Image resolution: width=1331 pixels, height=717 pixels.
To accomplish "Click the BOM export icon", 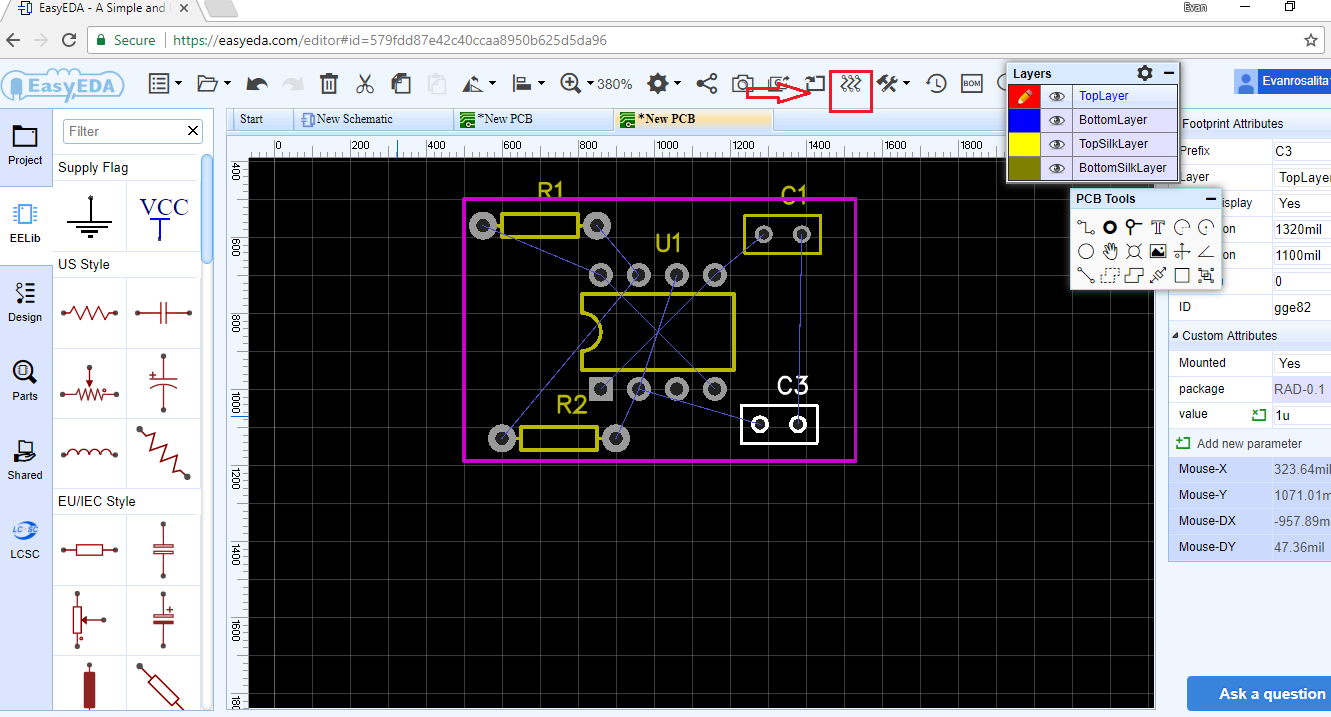I will (x=971, y=84).
